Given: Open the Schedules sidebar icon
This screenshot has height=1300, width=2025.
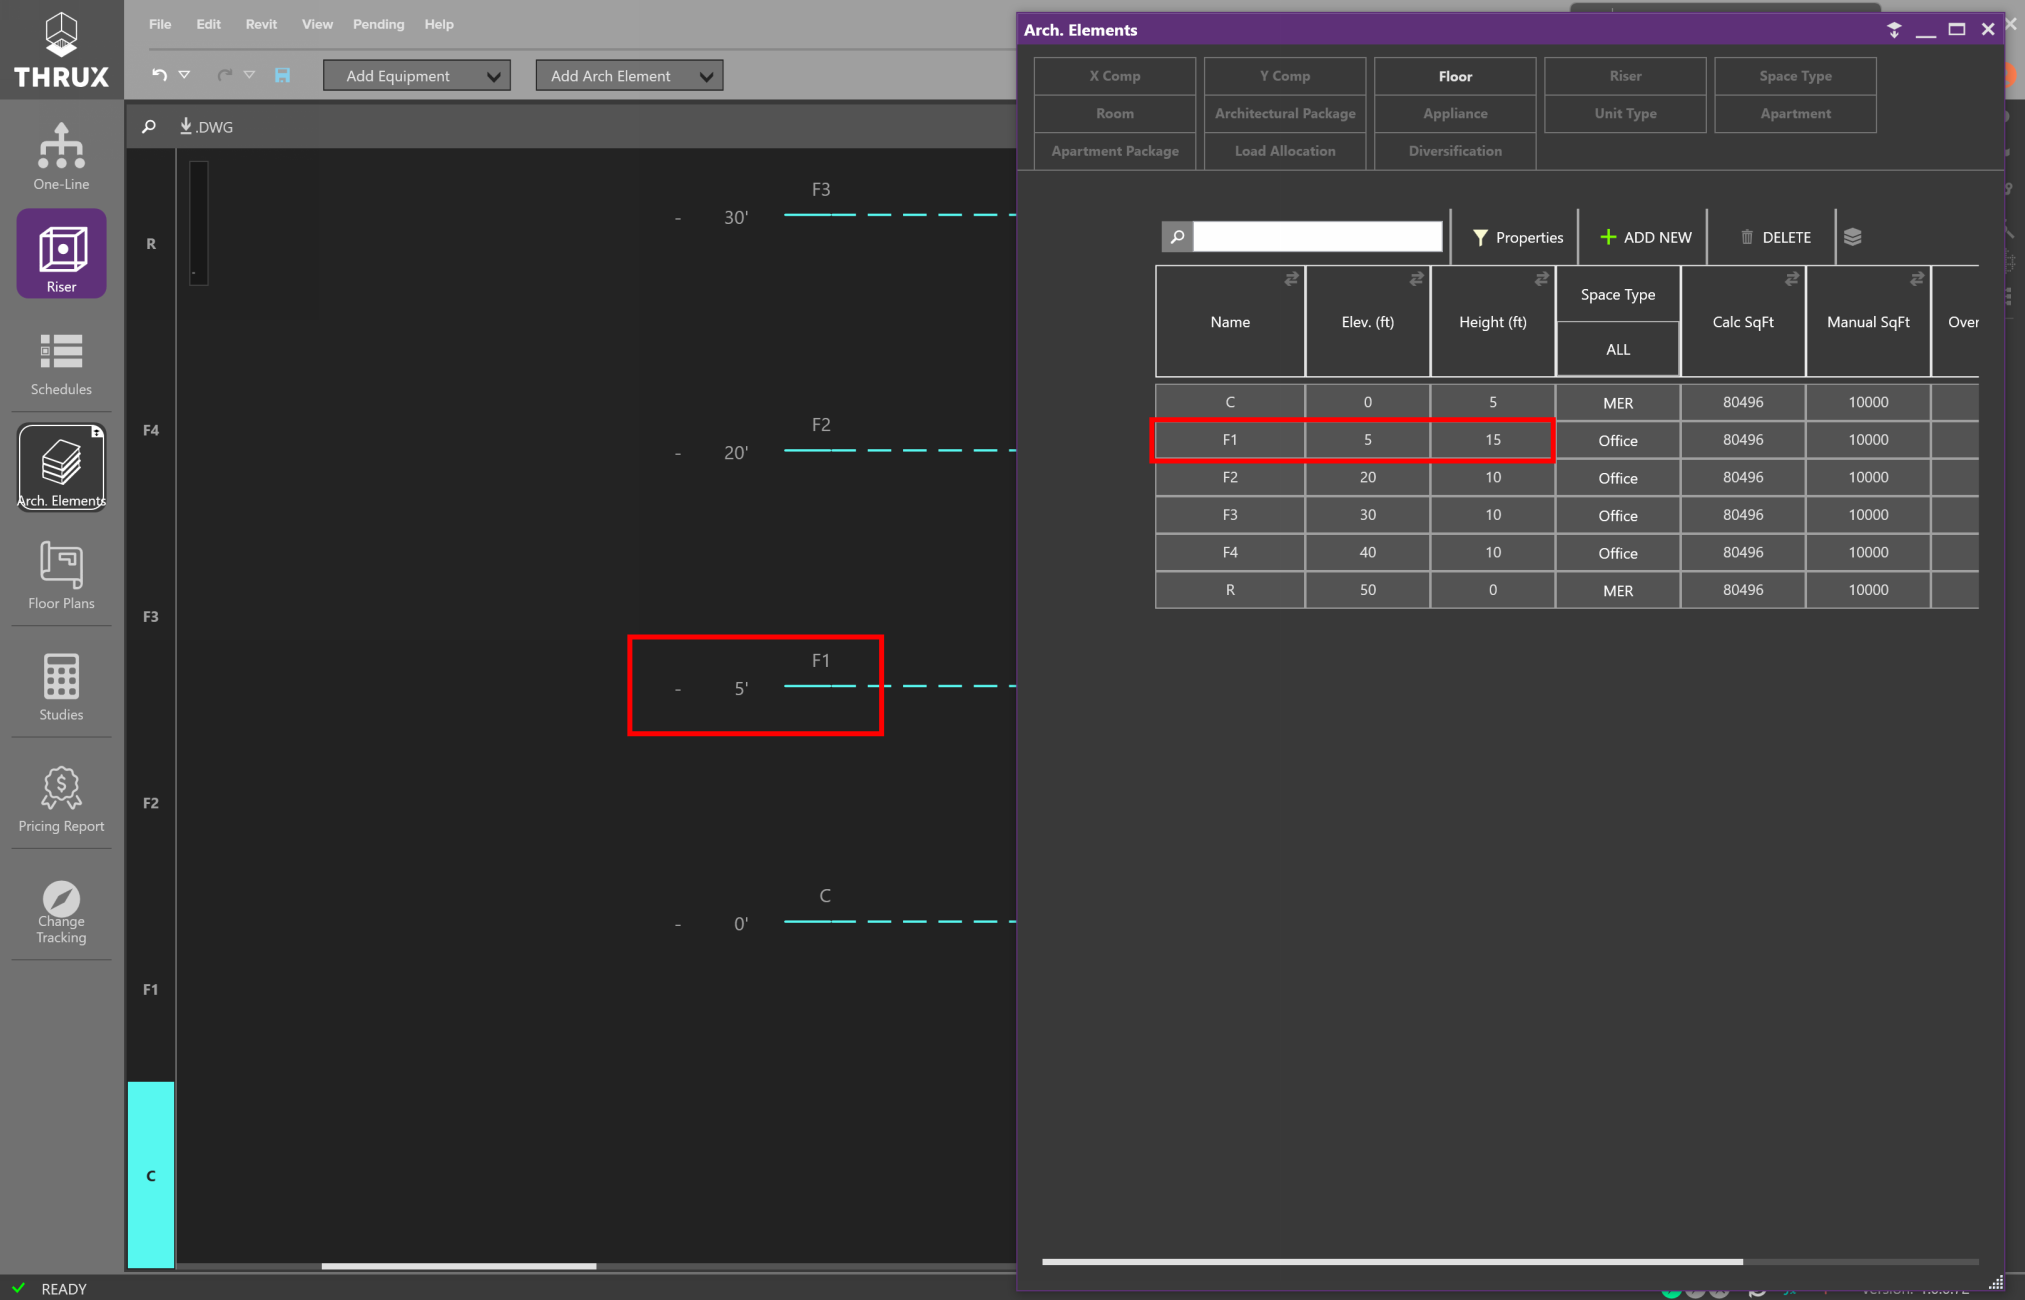Looking at the screenshot, I should (61, 363).
